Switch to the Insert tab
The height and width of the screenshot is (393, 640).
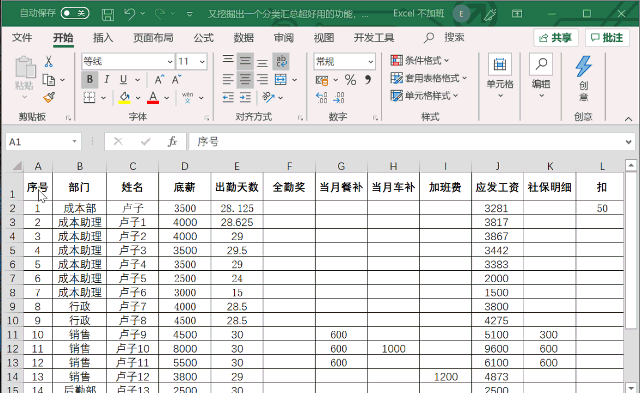[x=103, y=38]
